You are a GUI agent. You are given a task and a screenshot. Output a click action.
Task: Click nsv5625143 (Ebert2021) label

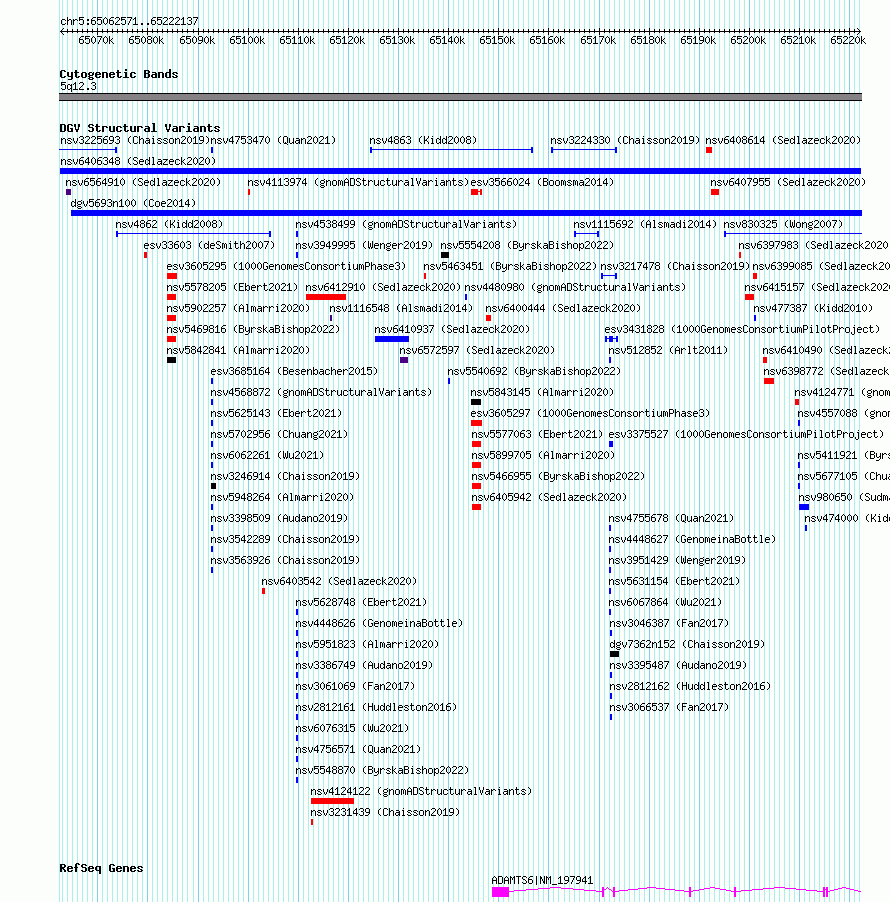[x=276, y=414]
